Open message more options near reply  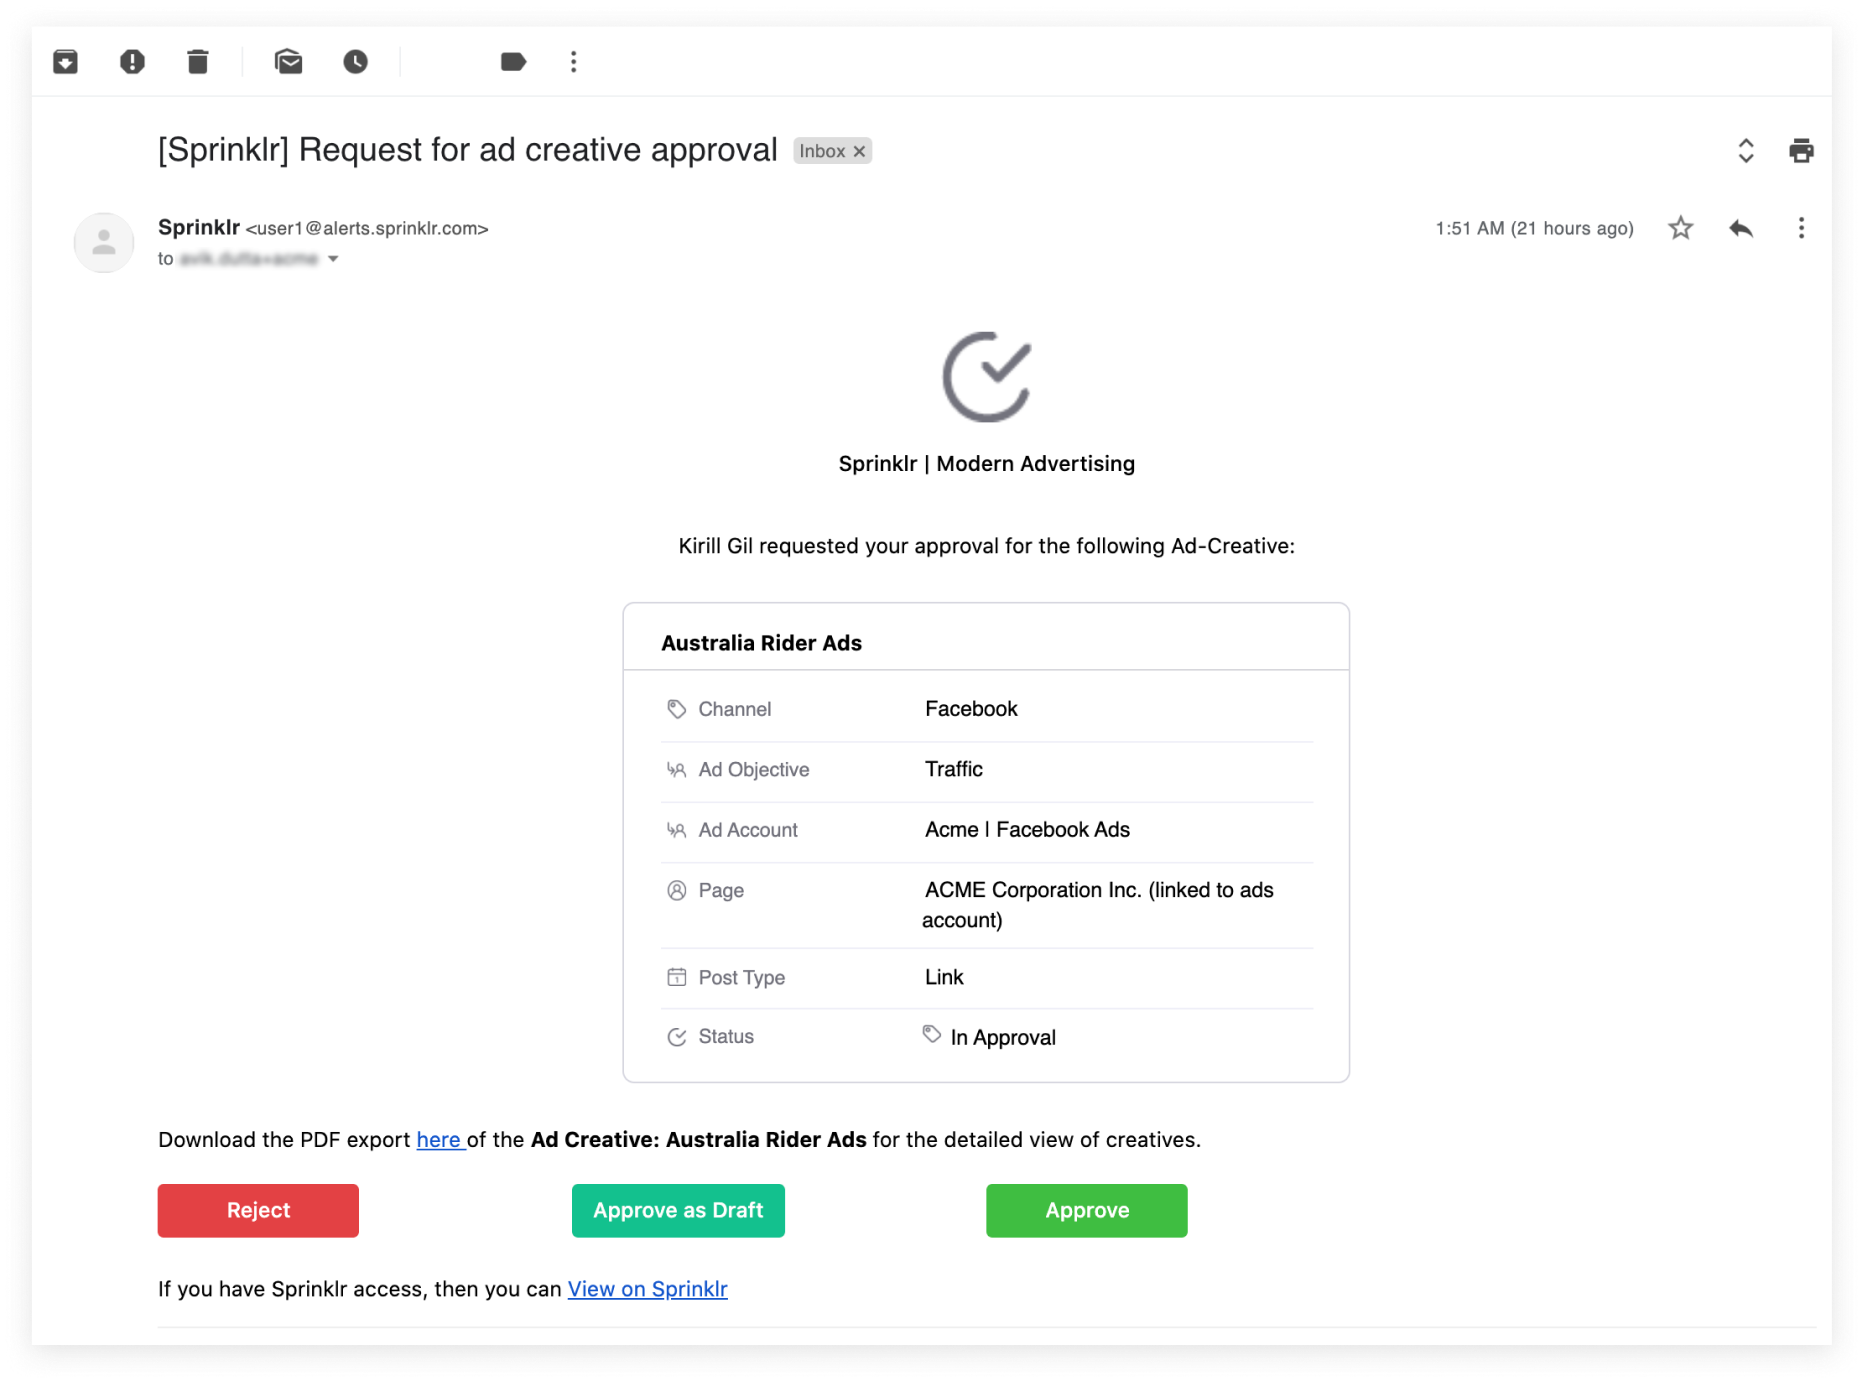1801,228
